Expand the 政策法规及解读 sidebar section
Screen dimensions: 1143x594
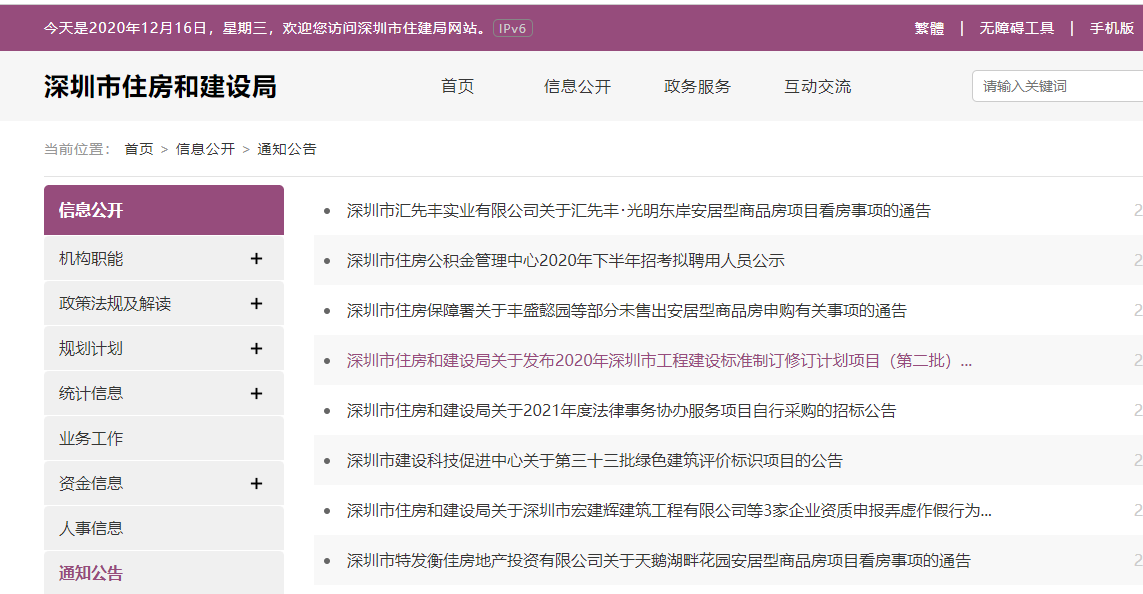click(x=258, y=302)
